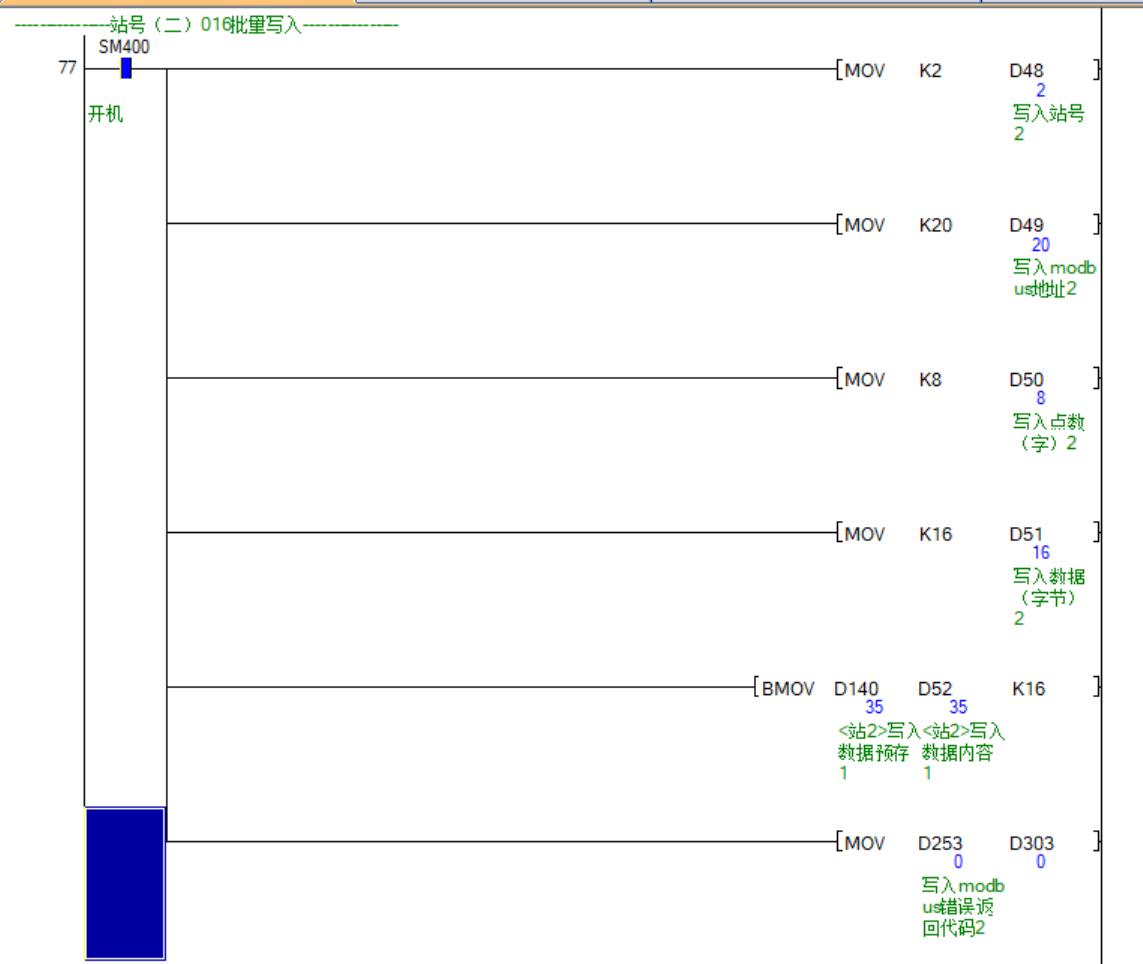
Task: Select the modbus error return code comment
Action: [x=962, y=907]
